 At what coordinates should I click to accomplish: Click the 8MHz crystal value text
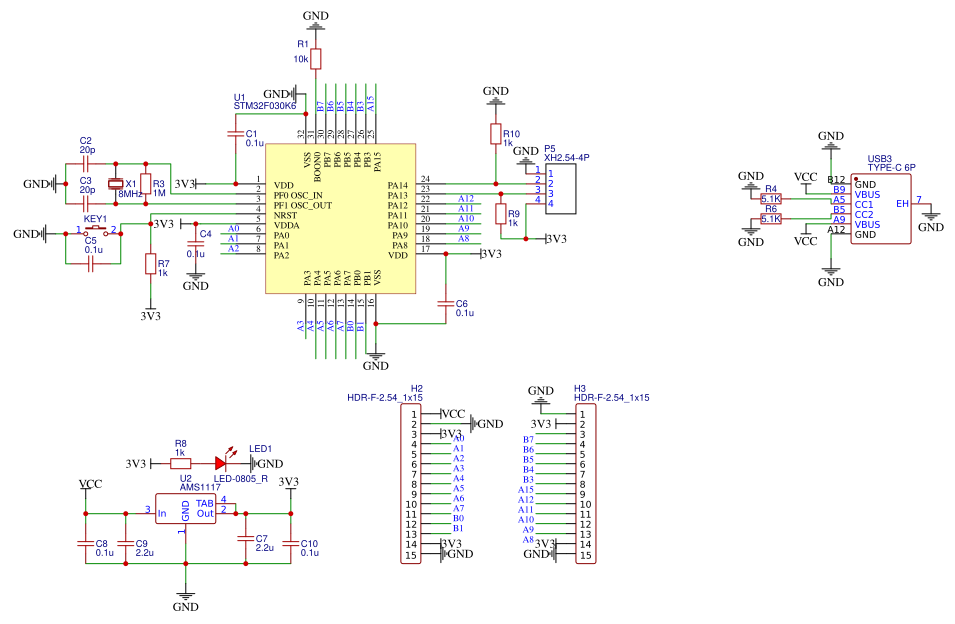[130, 194]
